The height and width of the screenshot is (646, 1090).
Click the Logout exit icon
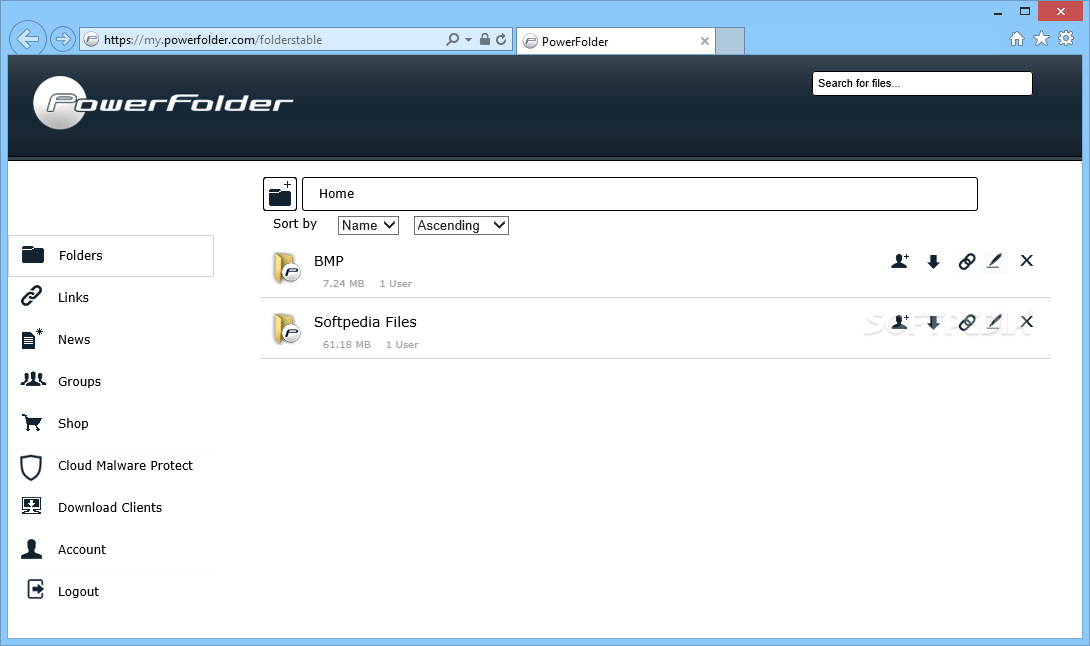[x=35, y=589]
